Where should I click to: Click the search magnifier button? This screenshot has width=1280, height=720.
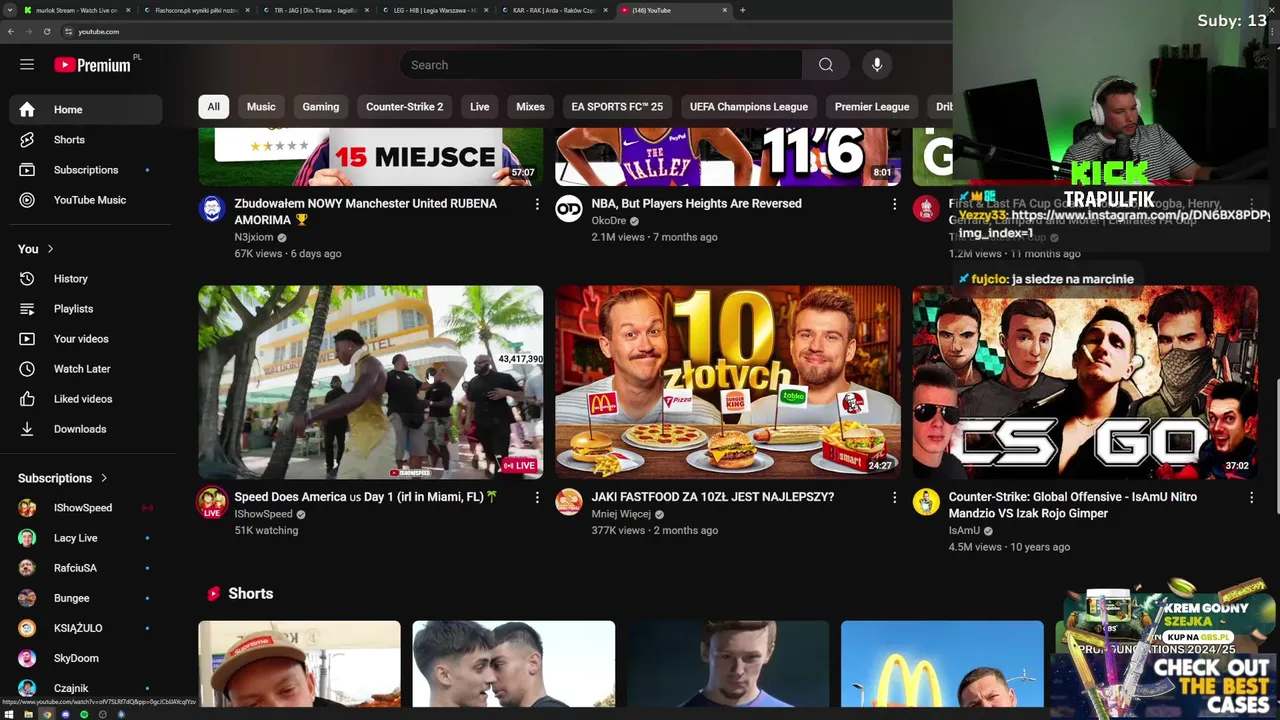[x=826, y=65]
